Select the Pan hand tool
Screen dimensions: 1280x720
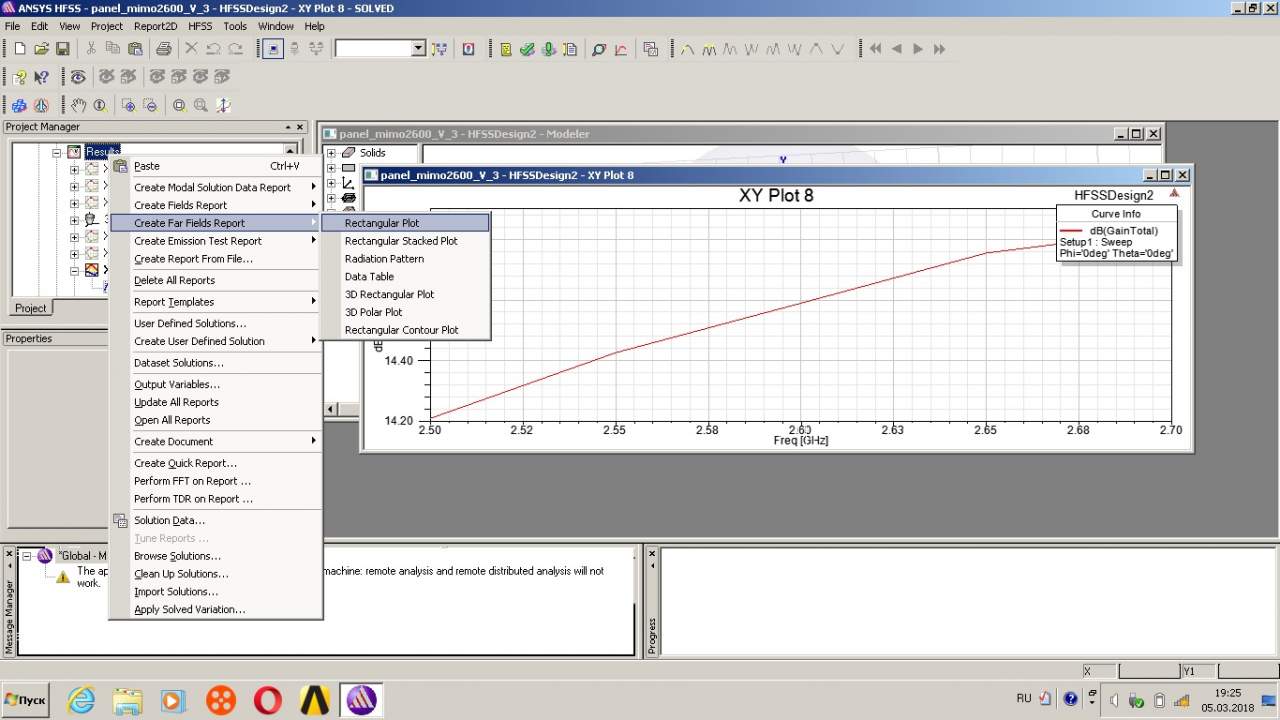(x=78, y=105)
